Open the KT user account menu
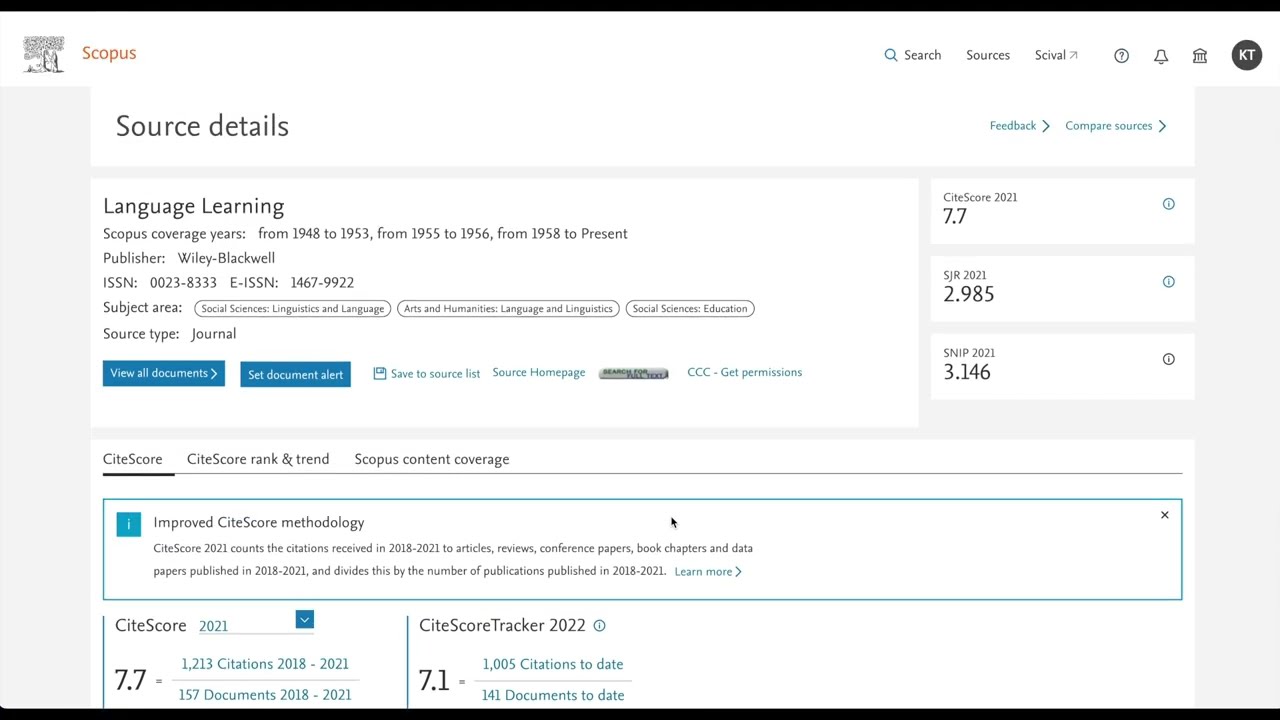 coord(1247,55)
